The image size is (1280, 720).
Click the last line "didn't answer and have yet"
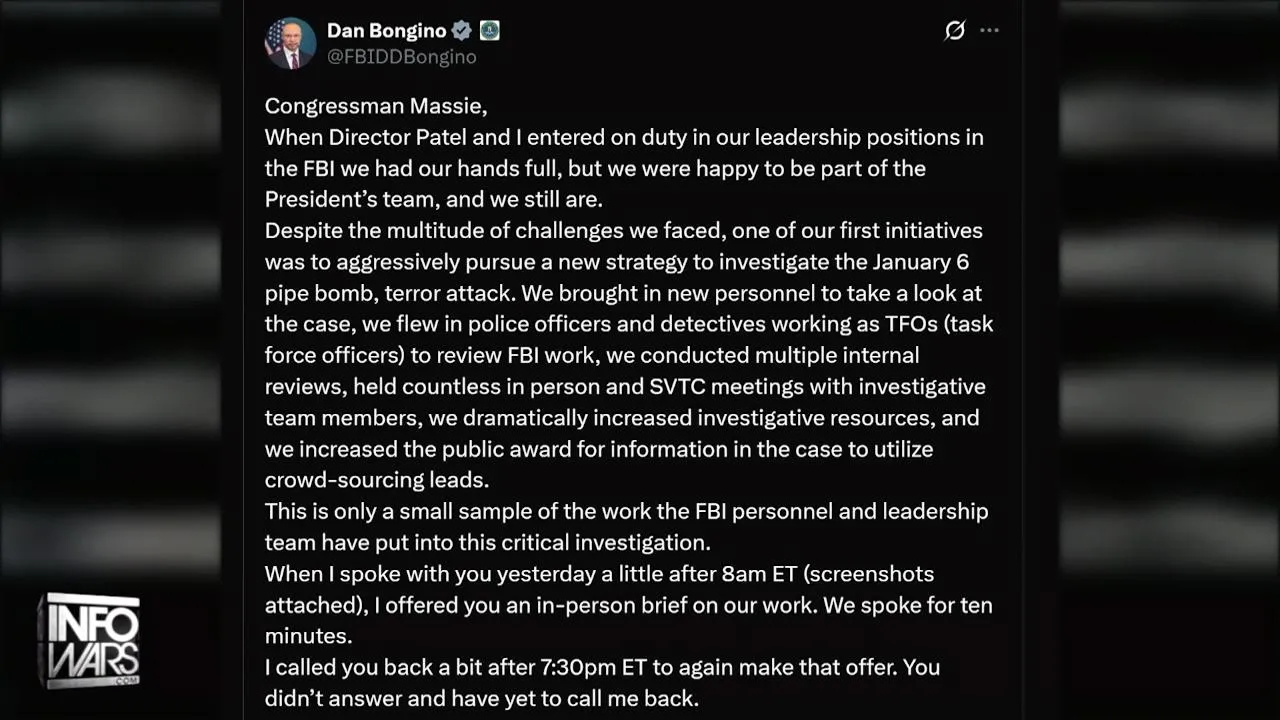tap(481, 698)
